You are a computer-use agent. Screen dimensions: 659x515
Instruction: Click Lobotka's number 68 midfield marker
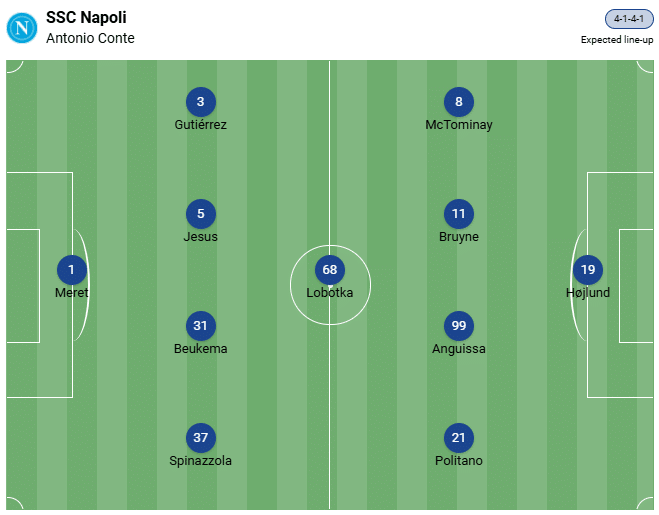(330, 270)
